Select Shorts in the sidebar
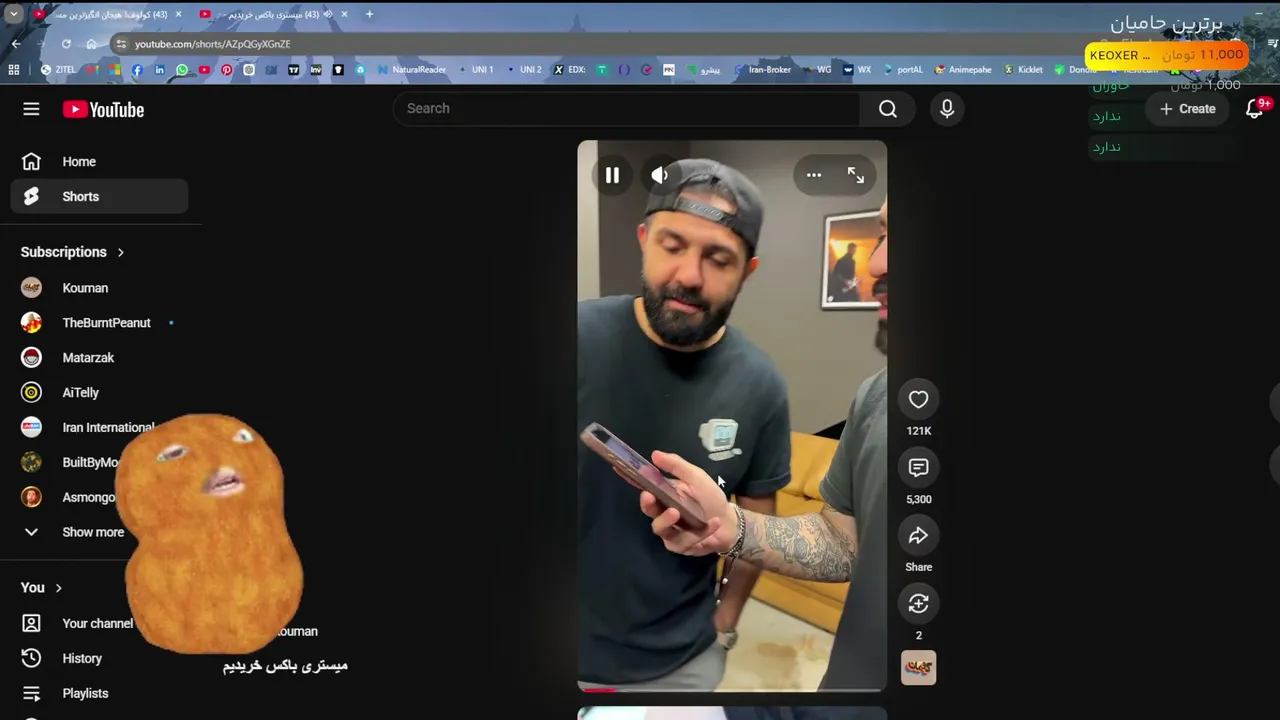This screenshot has height=720, width=1280. click(99, 197)
